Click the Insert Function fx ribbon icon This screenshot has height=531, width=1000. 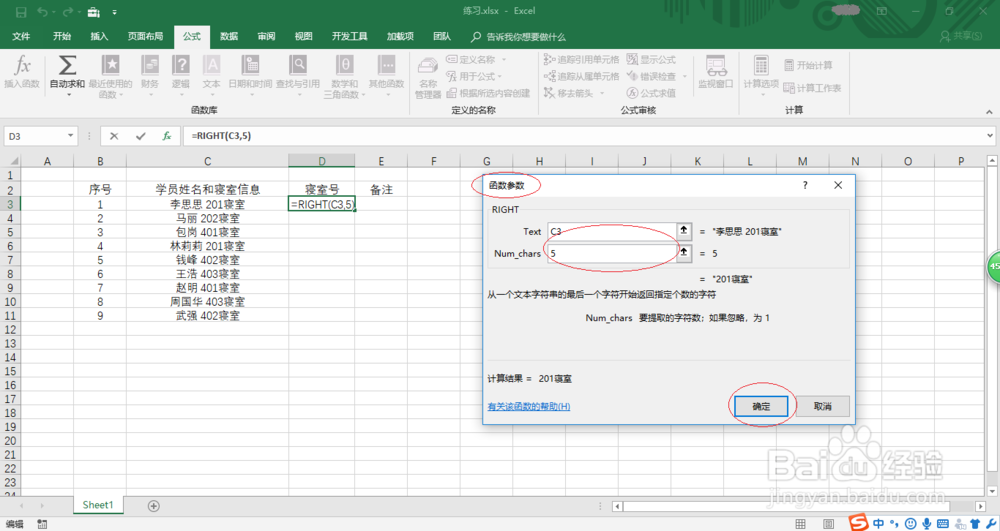22,71
